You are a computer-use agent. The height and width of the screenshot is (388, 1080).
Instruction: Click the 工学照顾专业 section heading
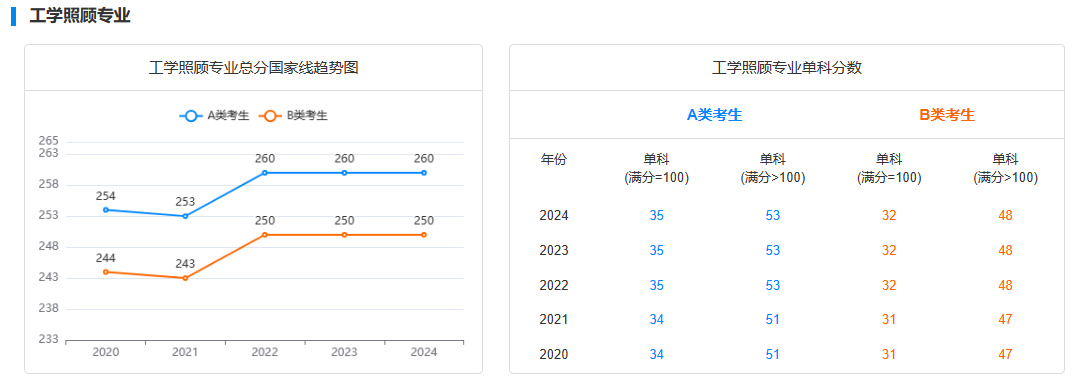point(80,16)
